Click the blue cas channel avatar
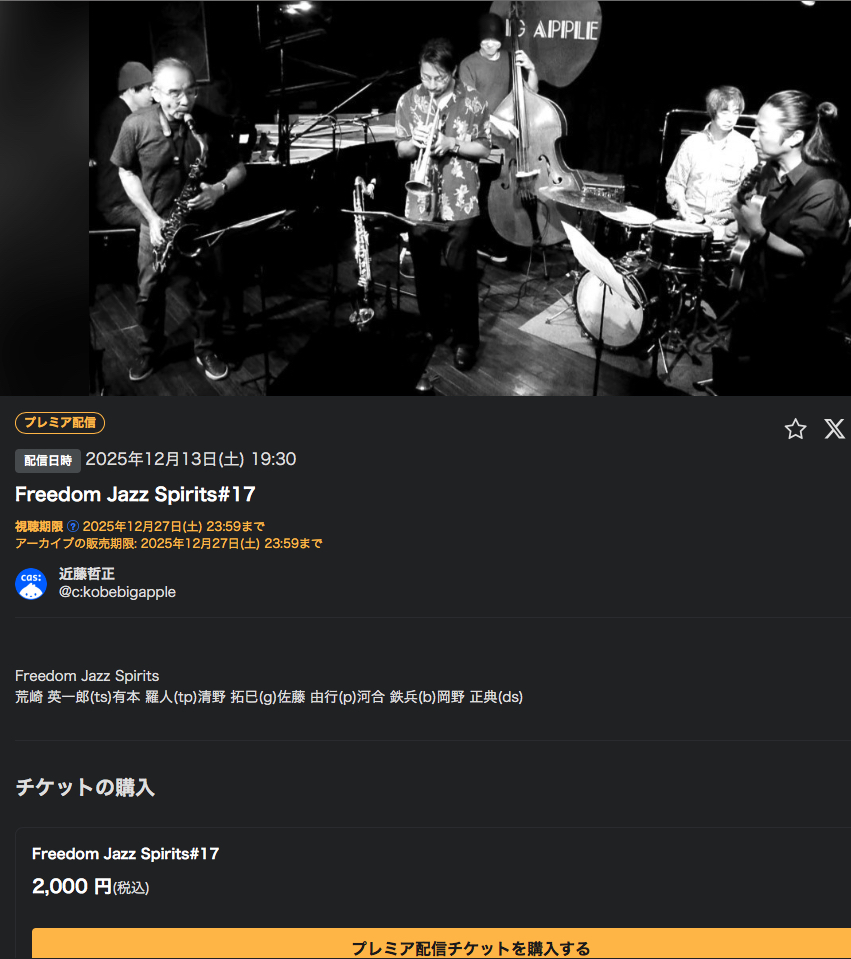This screenshot has height=959, width=851. (31, 583)
